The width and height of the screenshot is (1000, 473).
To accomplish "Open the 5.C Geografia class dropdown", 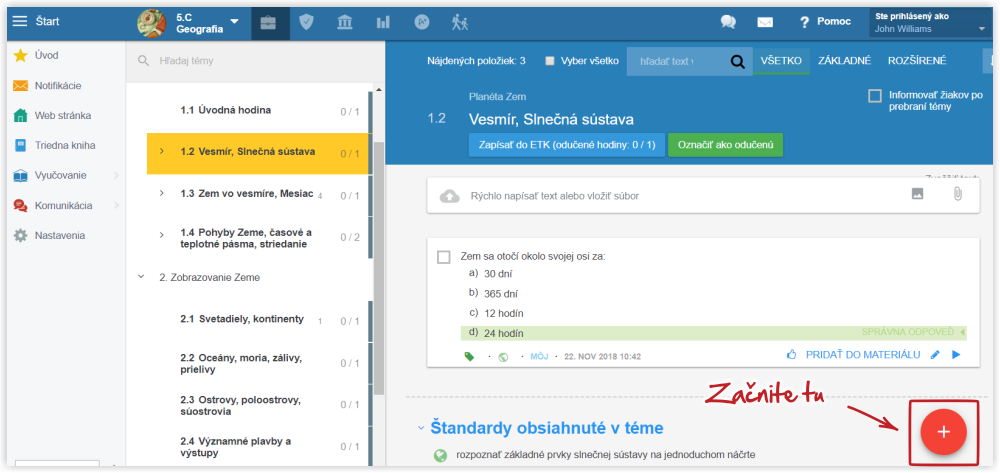I will (234, 21).
